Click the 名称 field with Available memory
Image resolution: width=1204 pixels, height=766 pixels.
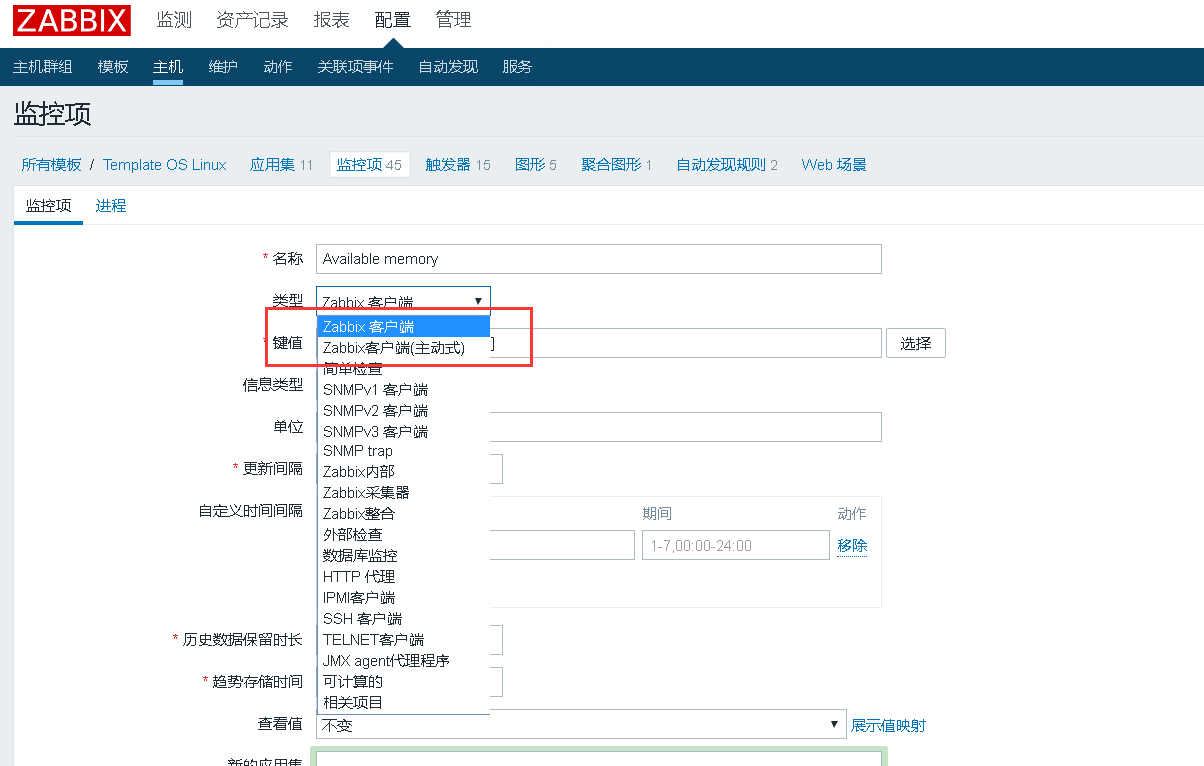pyautogui.click(x=598, y=259)
